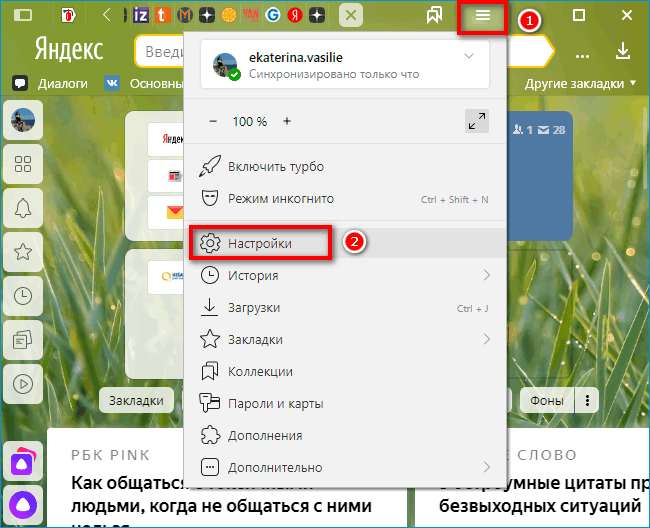Open the sidebar tabs/pages icon
This screenshot has width=650, height=528.
23,340
